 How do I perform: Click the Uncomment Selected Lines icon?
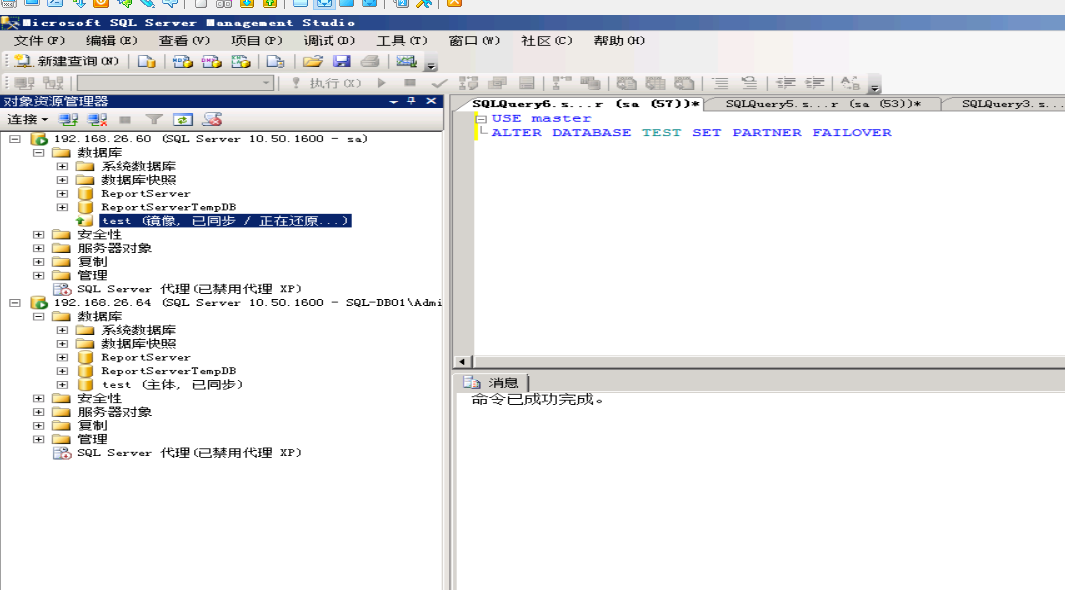click(x=749, y=83)
